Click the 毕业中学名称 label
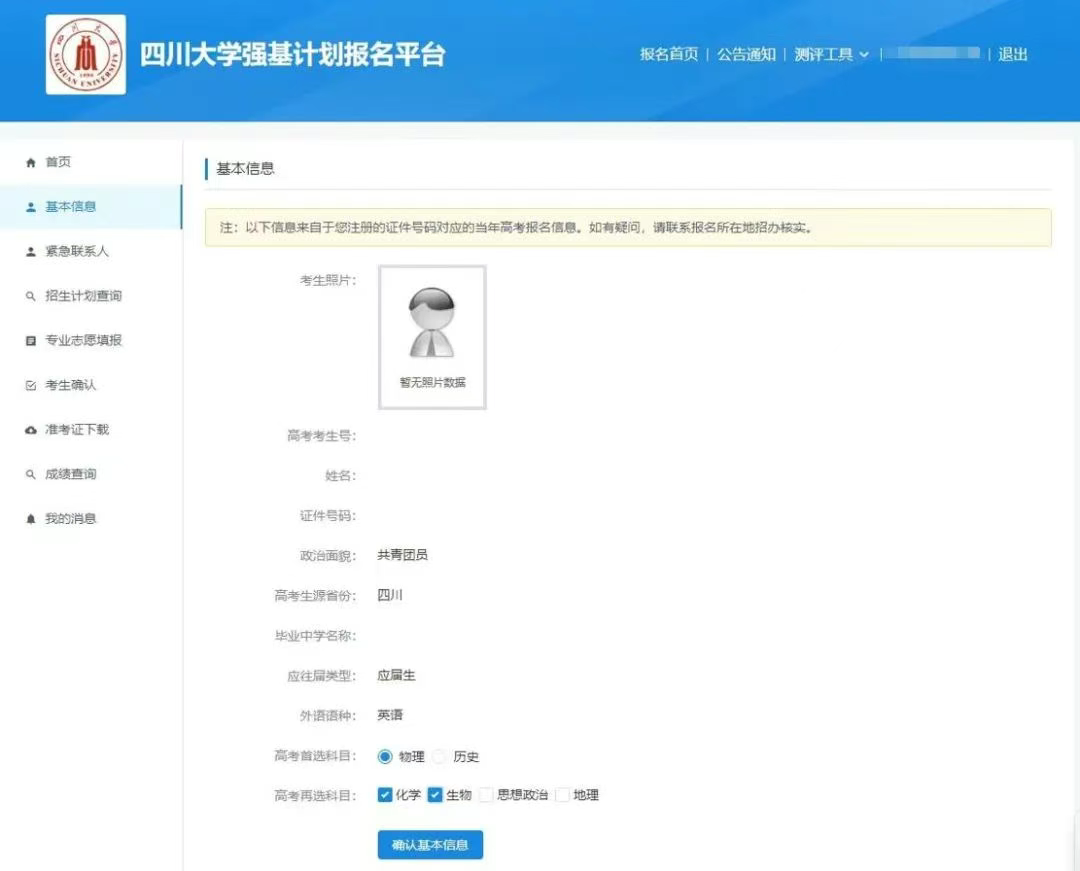This screenshot has width=1080, height=871. click(x=315, y=636)
